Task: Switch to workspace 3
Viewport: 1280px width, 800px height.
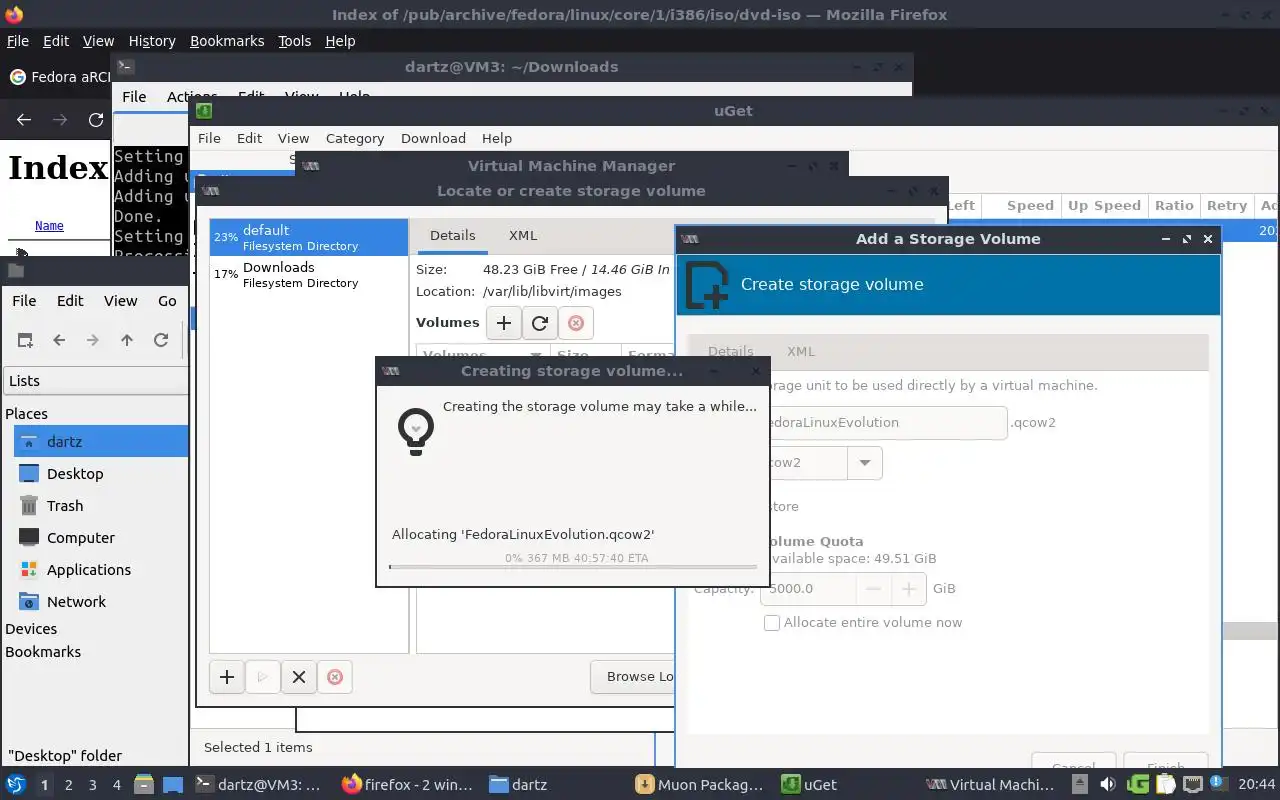Action: click(93, 785)
